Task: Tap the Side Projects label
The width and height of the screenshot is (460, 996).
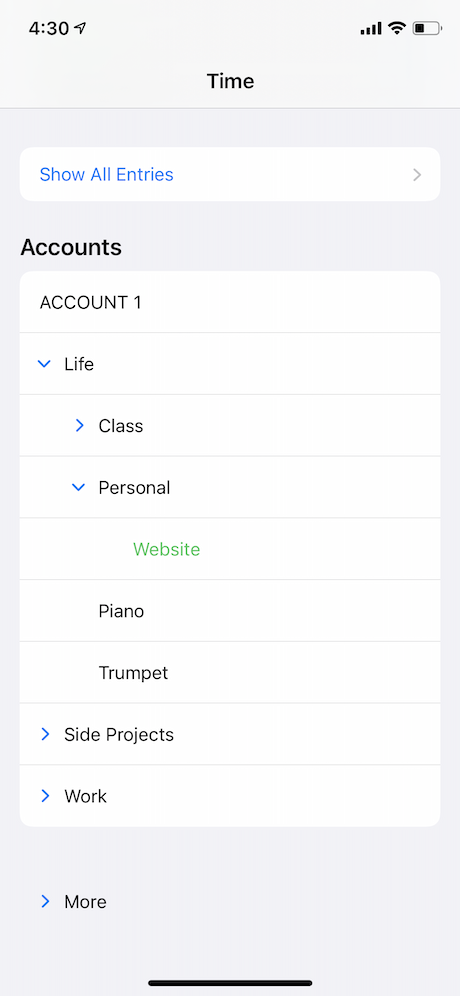Action: pos(119,734)
